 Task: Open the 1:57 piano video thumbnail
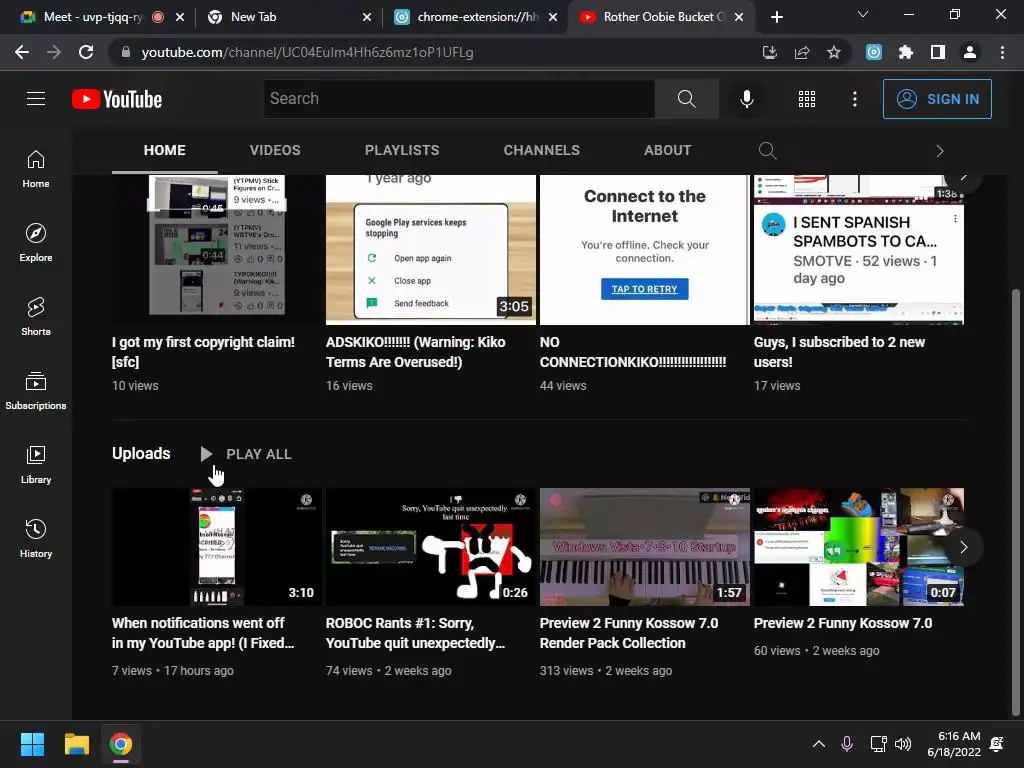645,547
